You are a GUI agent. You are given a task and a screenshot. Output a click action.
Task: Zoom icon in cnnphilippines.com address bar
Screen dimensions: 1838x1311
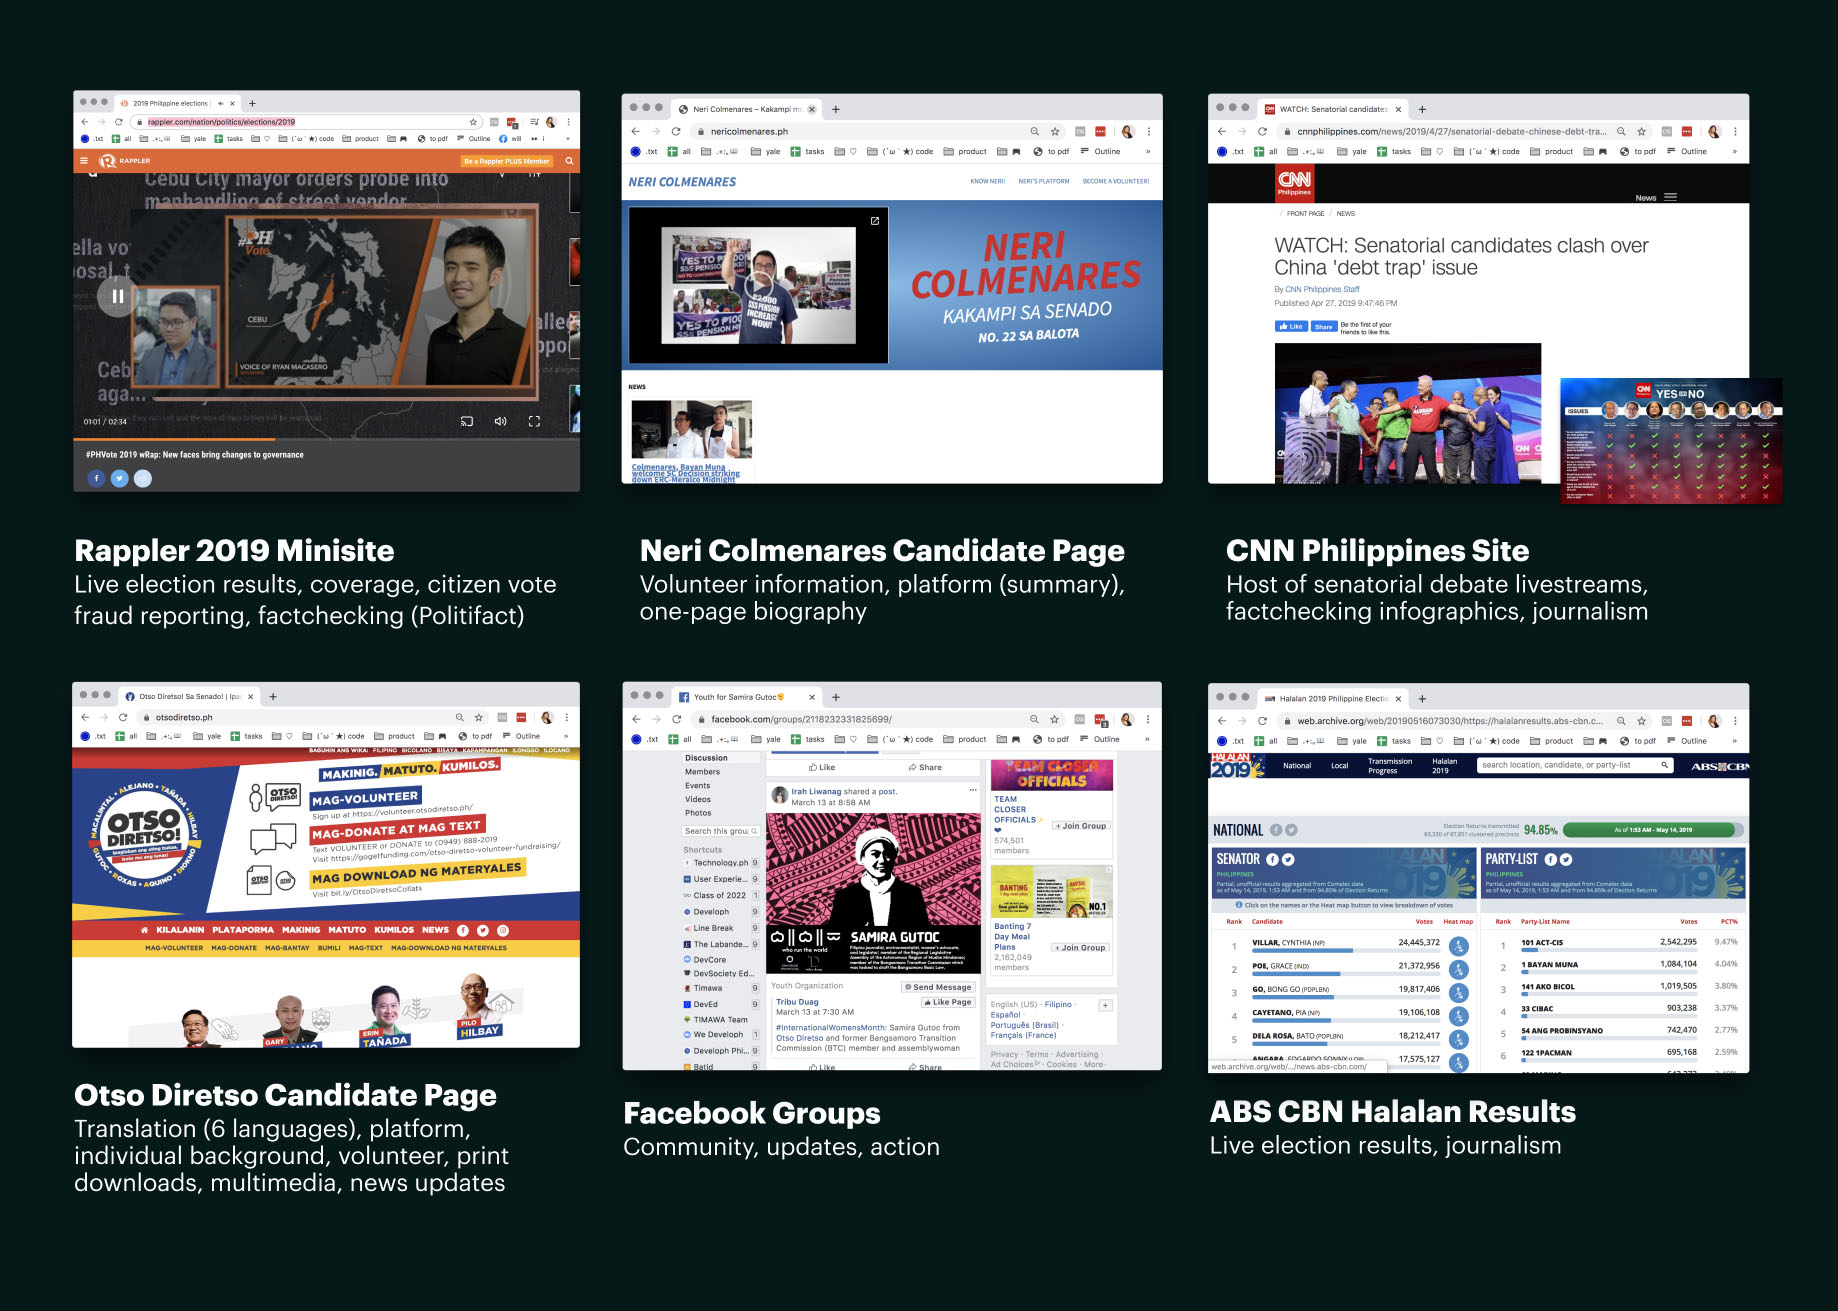tap(1621, 132)
